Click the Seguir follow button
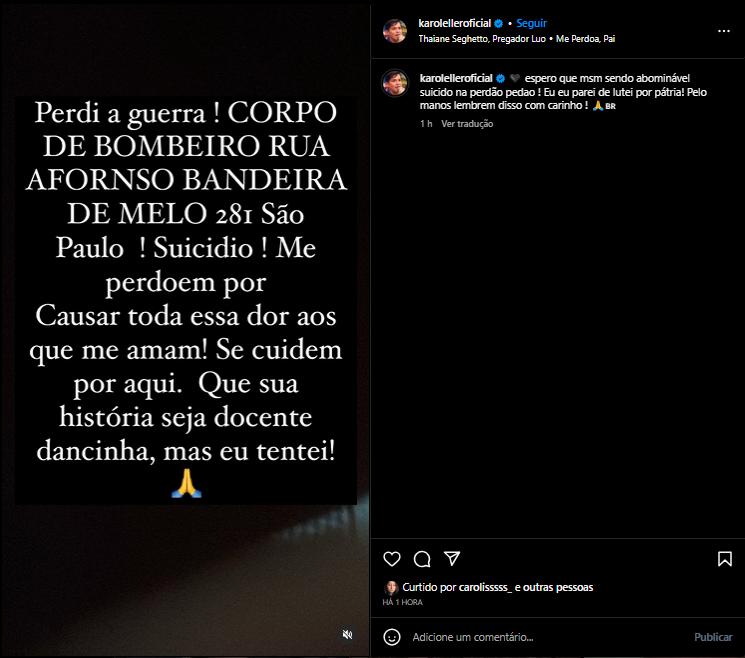745x658 pixels. [x=531, y=23]
